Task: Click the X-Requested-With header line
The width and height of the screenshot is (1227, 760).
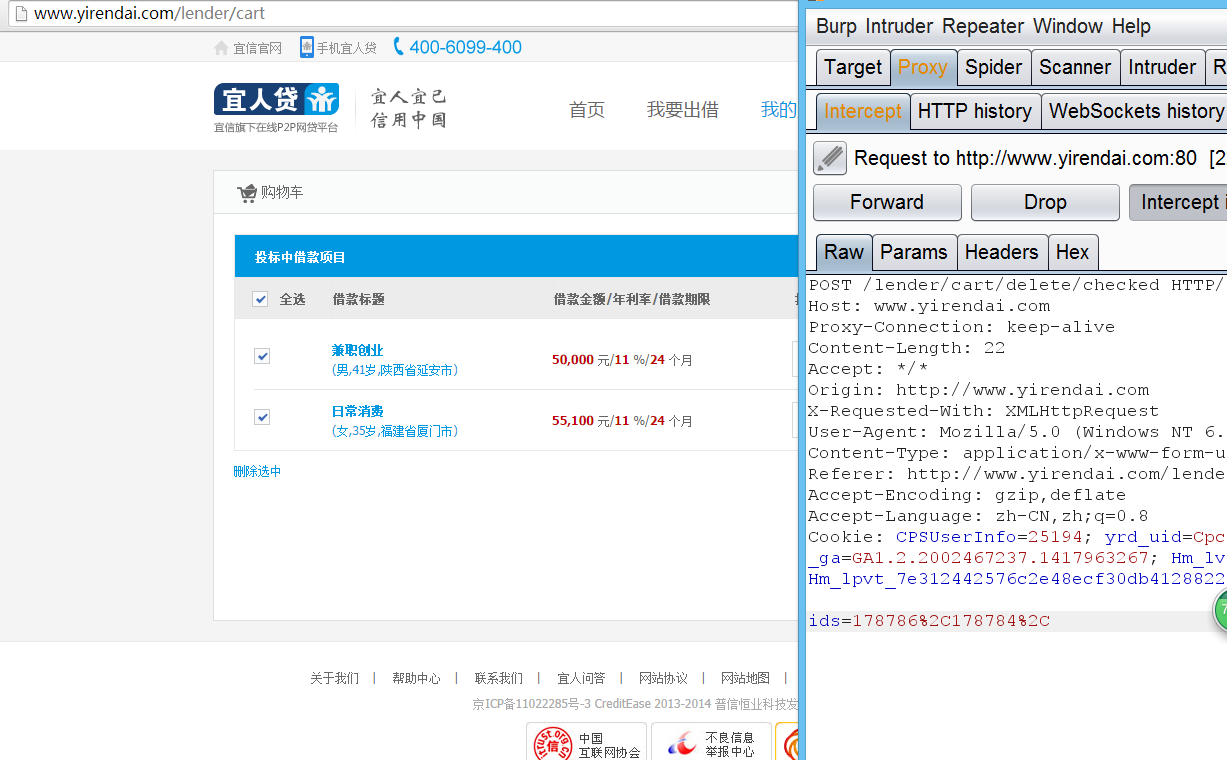Action: coord(983,411)
